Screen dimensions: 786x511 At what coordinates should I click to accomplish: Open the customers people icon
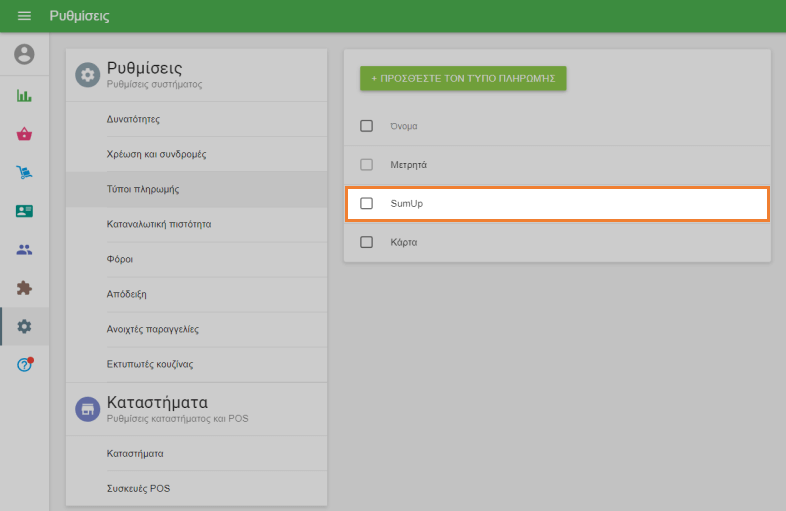(24, 249)
